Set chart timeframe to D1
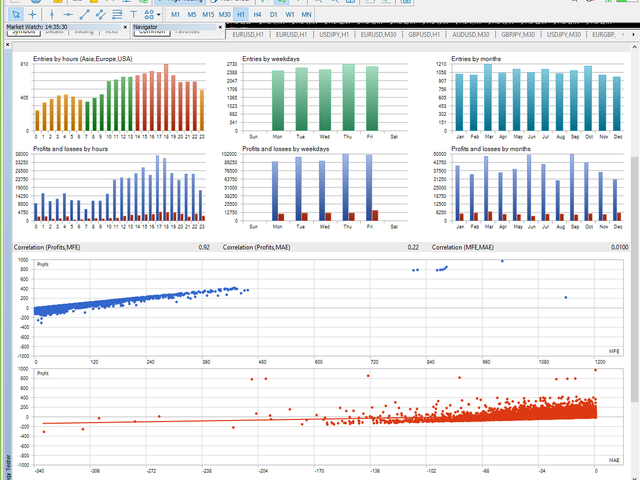The width and height of the screenshot is (640, 480). coord(273,16)
